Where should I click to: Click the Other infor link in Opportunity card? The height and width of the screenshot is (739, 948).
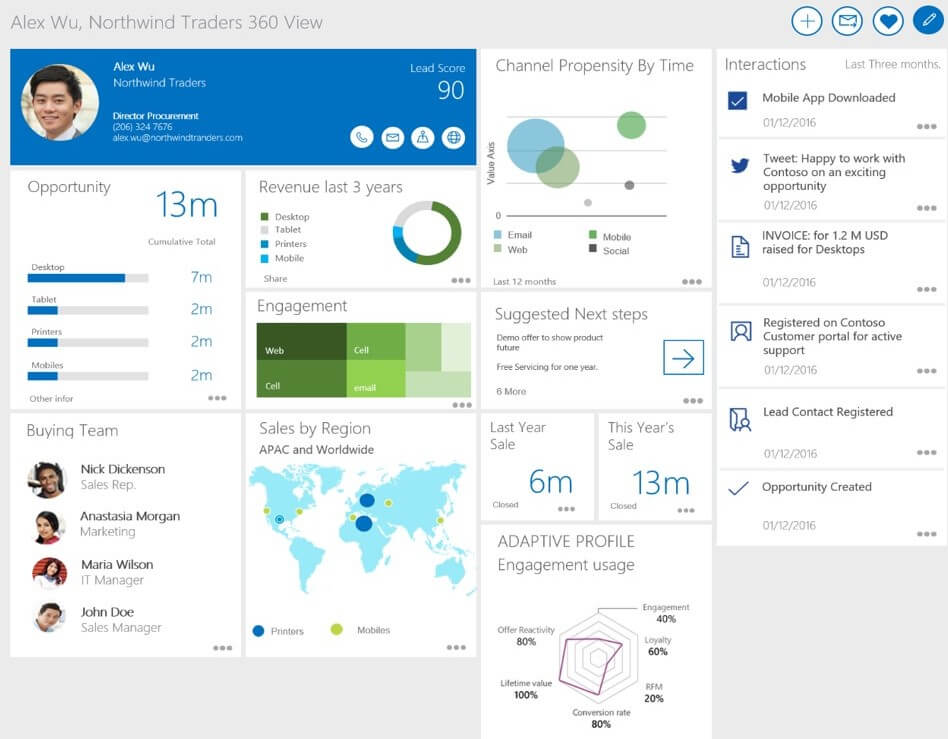51,399
